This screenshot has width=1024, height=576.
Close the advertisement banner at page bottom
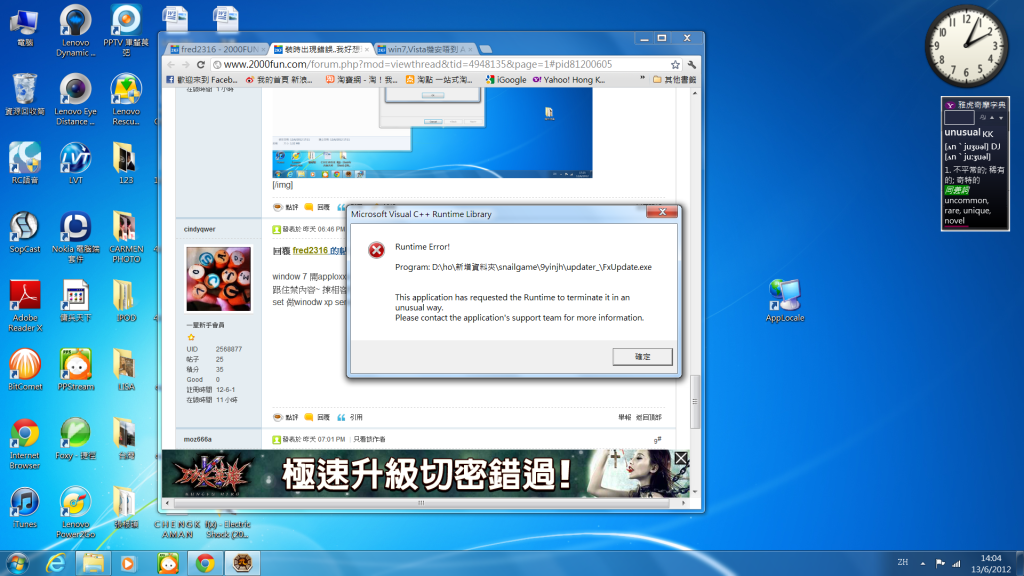[x=680, y=459]
